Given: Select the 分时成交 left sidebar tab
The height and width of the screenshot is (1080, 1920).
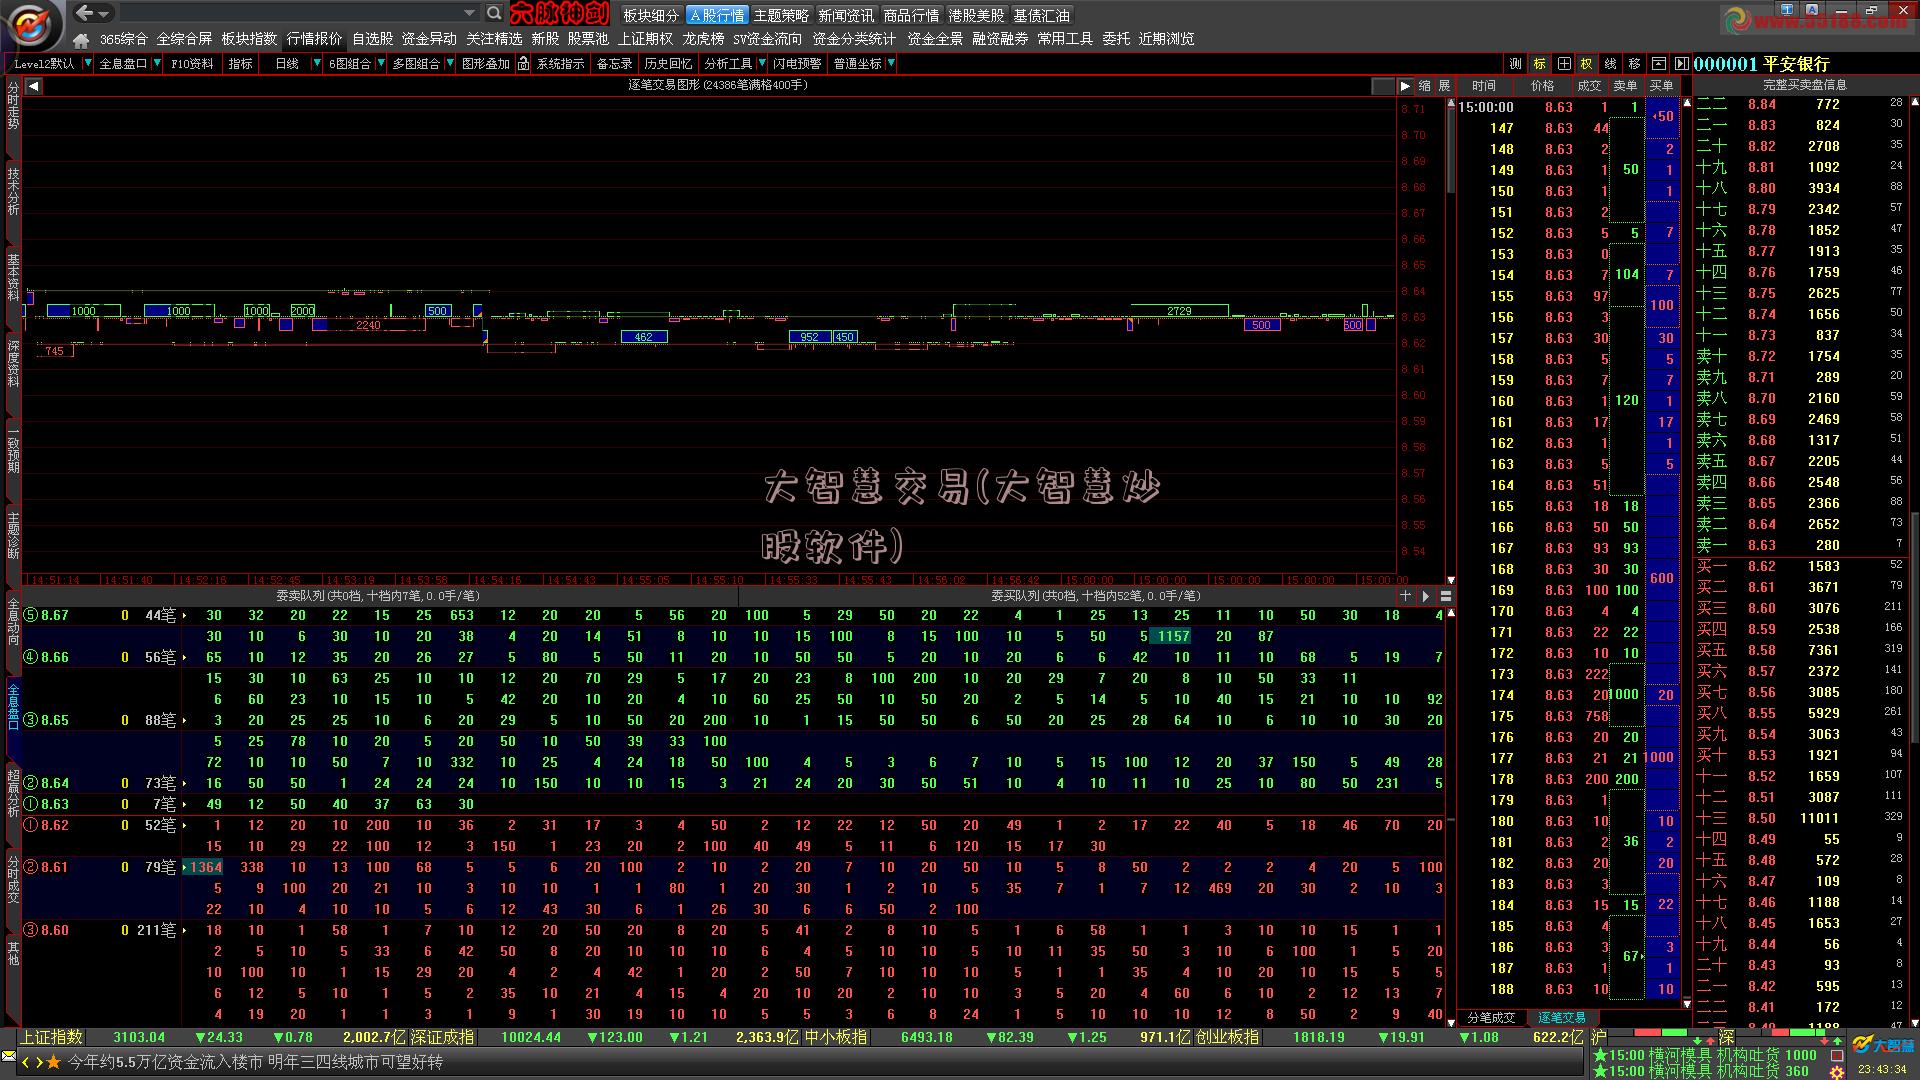Looking at the screenshot, I should [x=13, y=879].
